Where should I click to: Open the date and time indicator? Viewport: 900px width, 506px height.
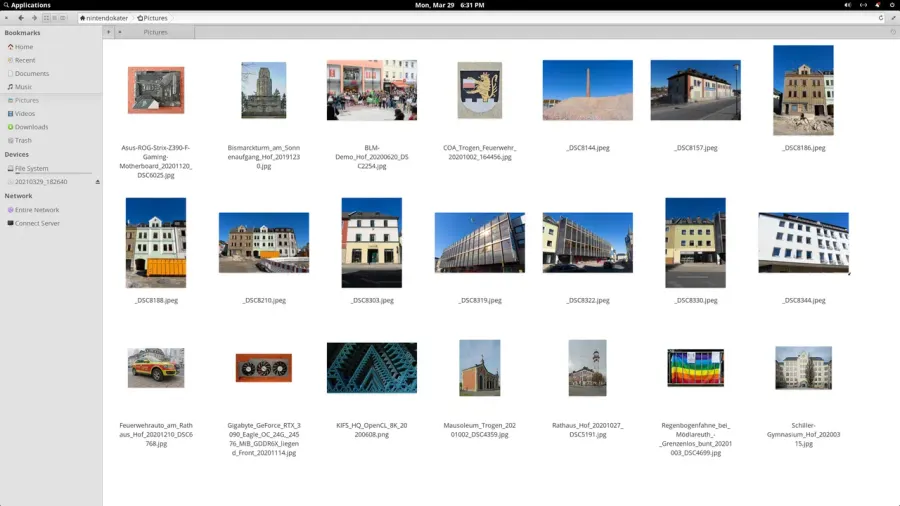coord(449,5)
